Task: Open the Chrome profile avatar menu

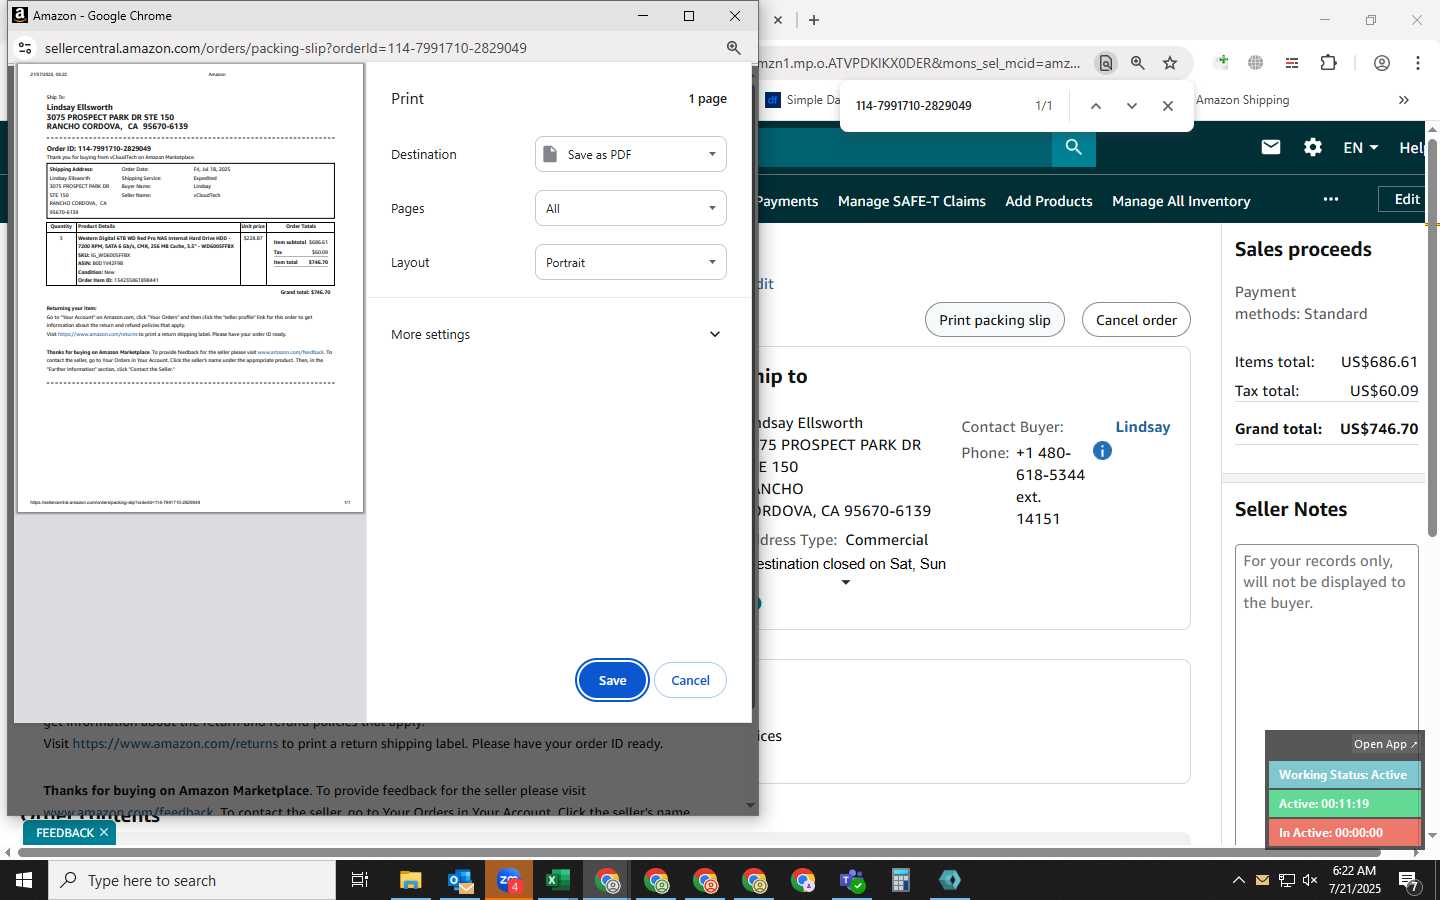Action: [x=1382, y=63]
